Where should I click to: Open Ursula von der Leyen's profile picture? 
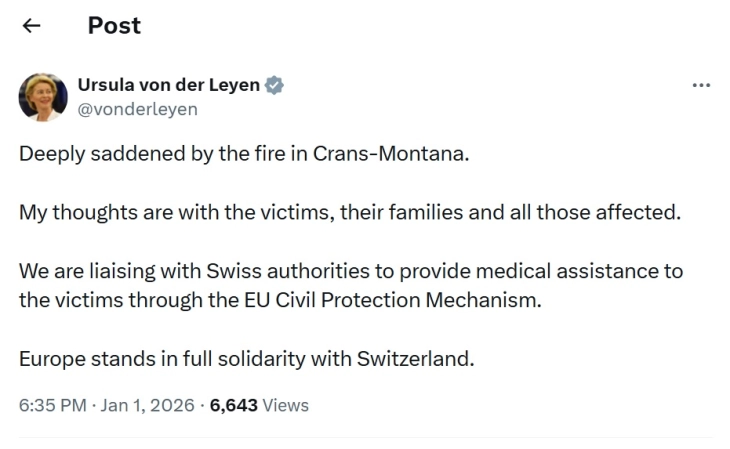43,97
